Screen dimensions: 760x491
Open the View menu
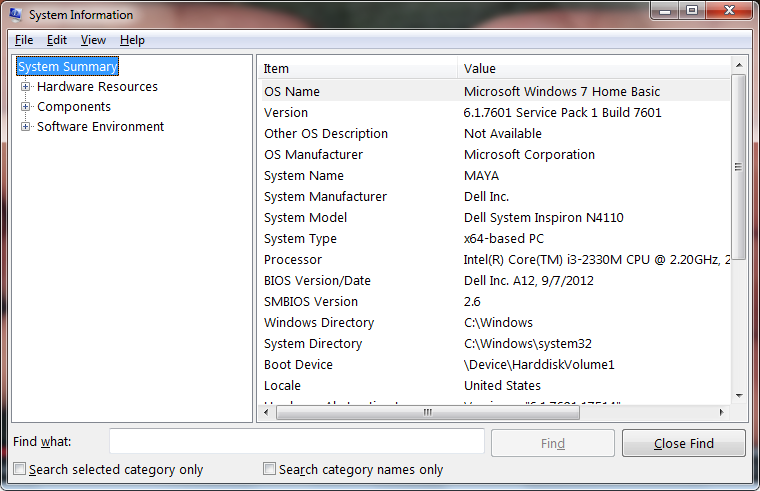coord(93,40)
